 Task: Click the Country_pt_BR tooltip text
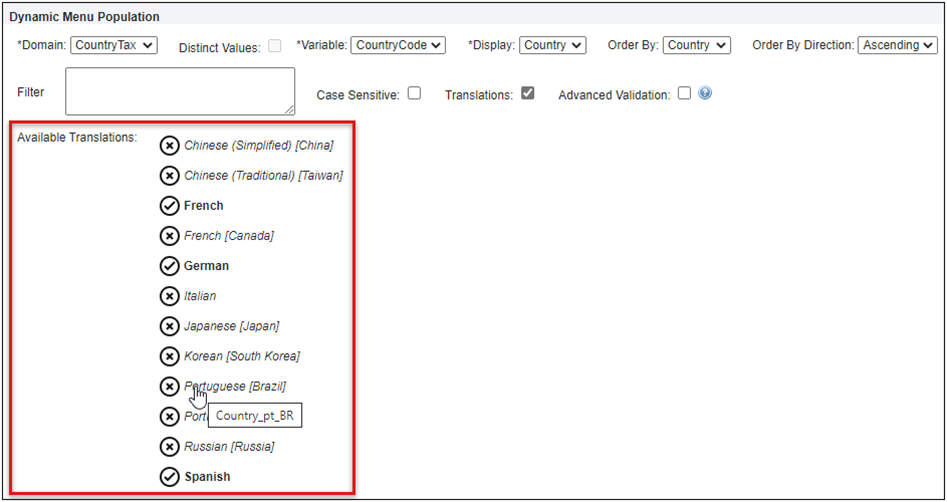point(255,416)
